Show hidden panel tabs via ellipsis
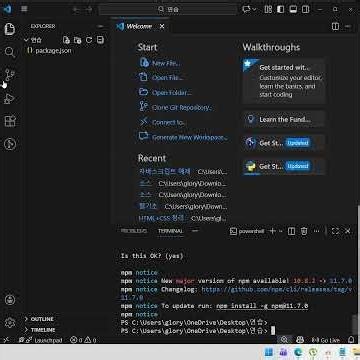This screenshot has width=360, height=360. 195,231
